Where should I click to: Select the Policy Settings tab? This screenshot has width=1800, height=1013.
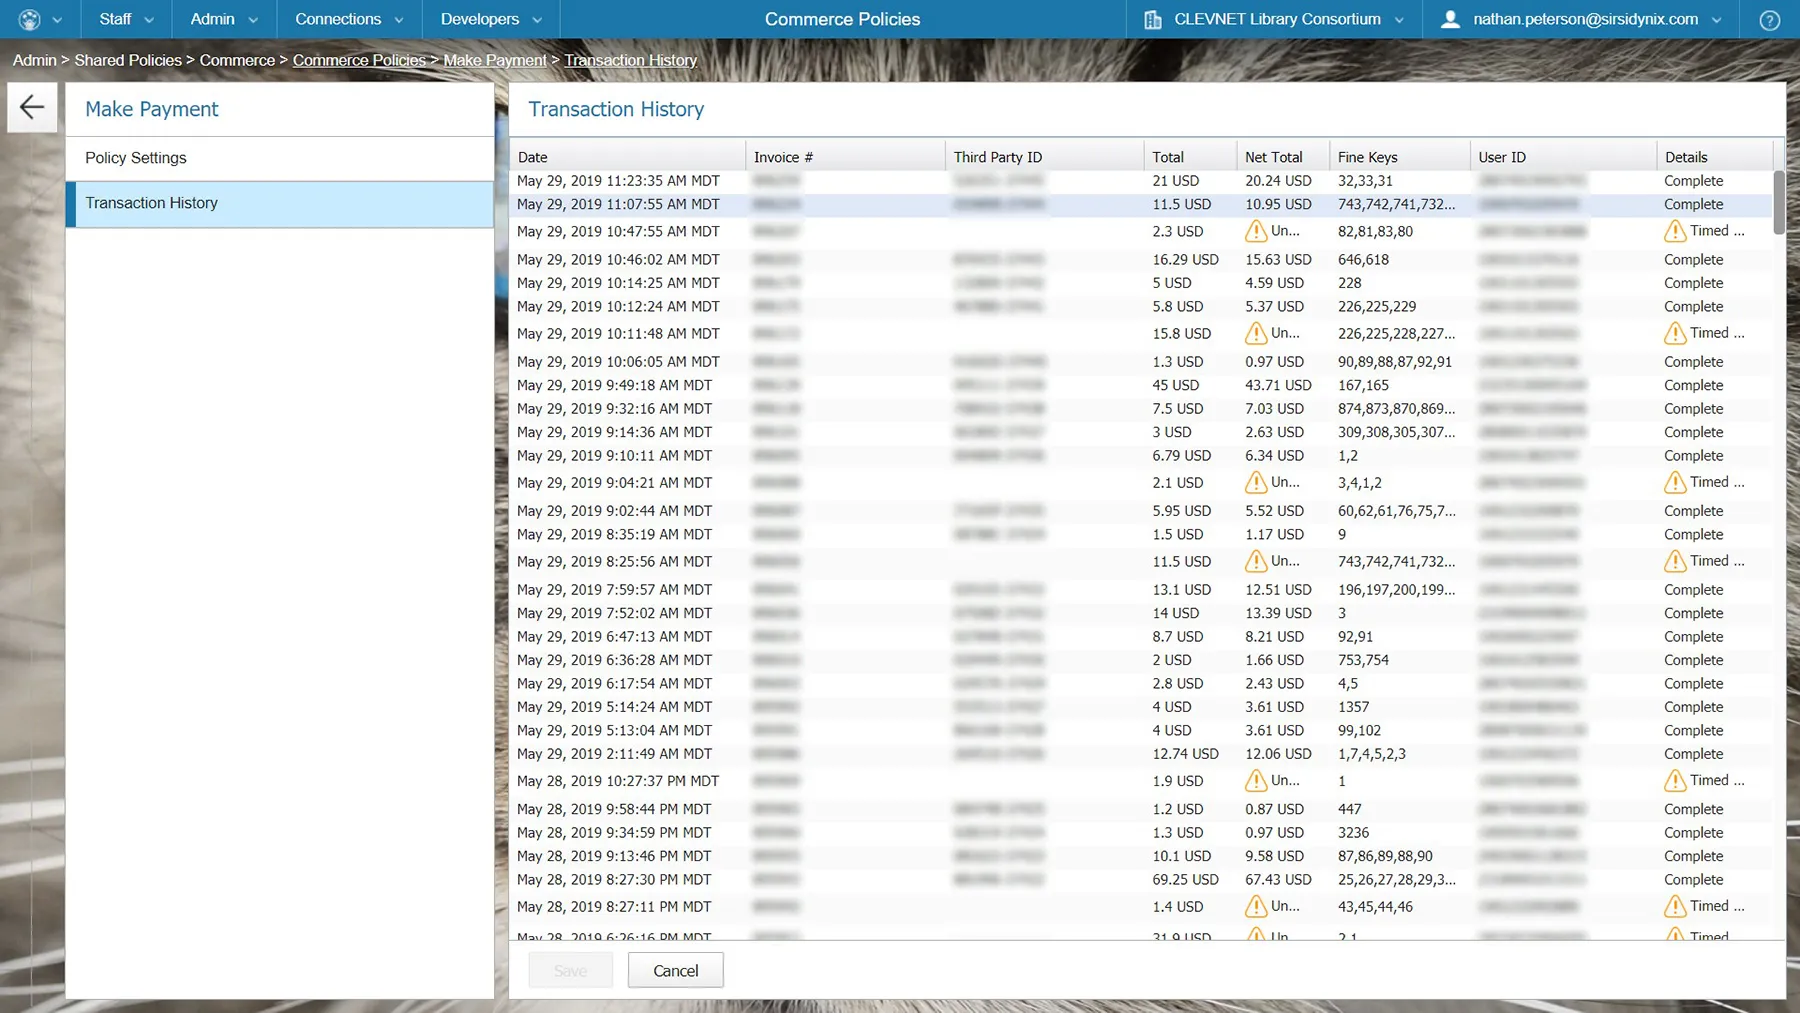pos(280,158)
